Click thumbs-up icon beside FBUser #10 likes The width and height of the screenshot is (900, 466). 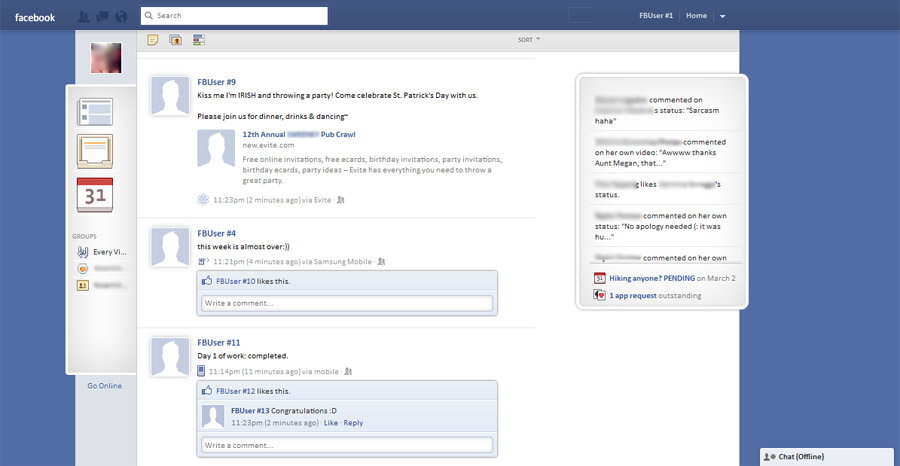pyautogui.click(x=207, y=281)
